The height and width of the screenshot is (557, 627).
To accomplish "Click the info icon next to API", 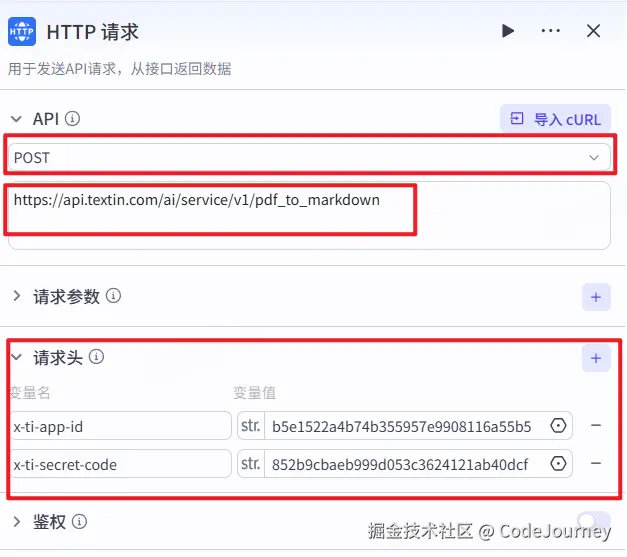I will [x=72, y=119].
